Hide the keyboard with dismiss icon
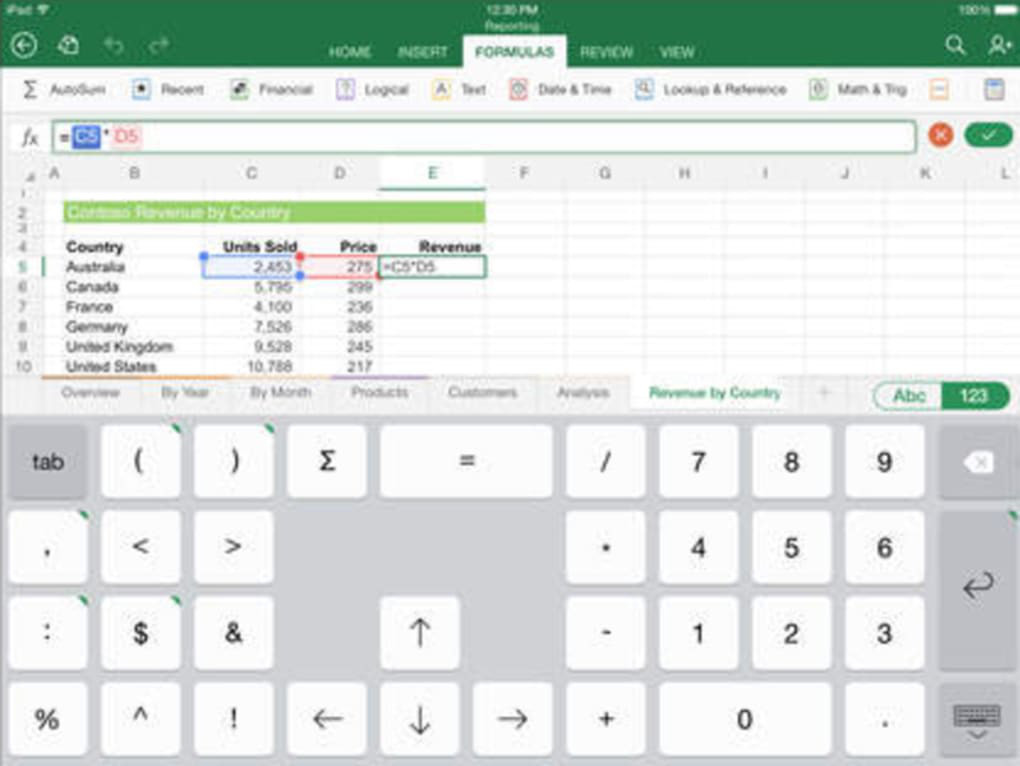Screen dimensions: 1020x766 pyautogui.click(x=977, y=720)
